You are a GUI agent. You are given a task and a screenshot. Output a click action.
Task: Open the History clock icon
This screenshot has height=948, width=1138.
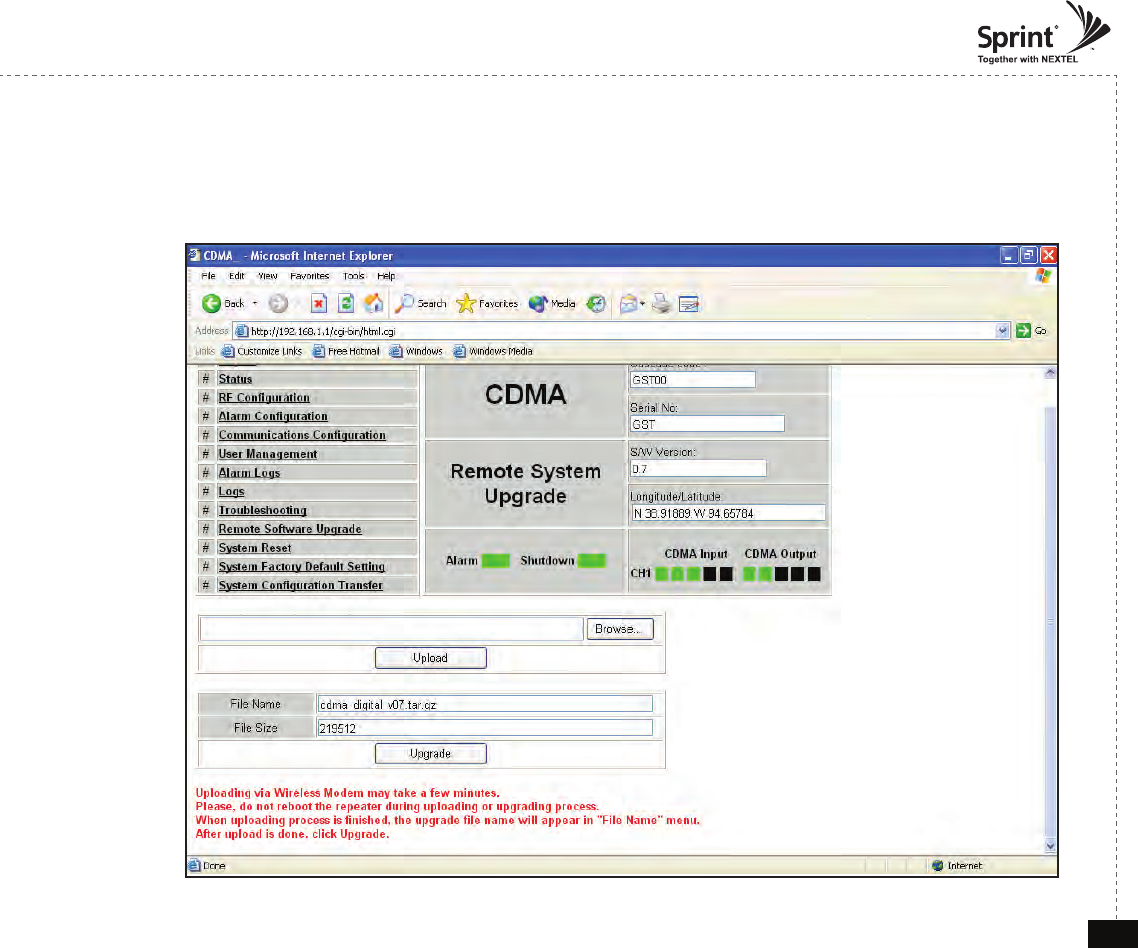596,303
